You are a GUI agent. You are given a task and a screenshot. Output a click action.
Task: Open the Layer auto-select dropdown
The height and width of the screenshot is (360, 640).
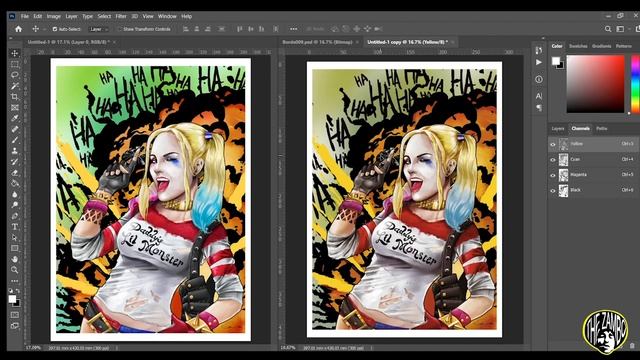coord(99,29)
